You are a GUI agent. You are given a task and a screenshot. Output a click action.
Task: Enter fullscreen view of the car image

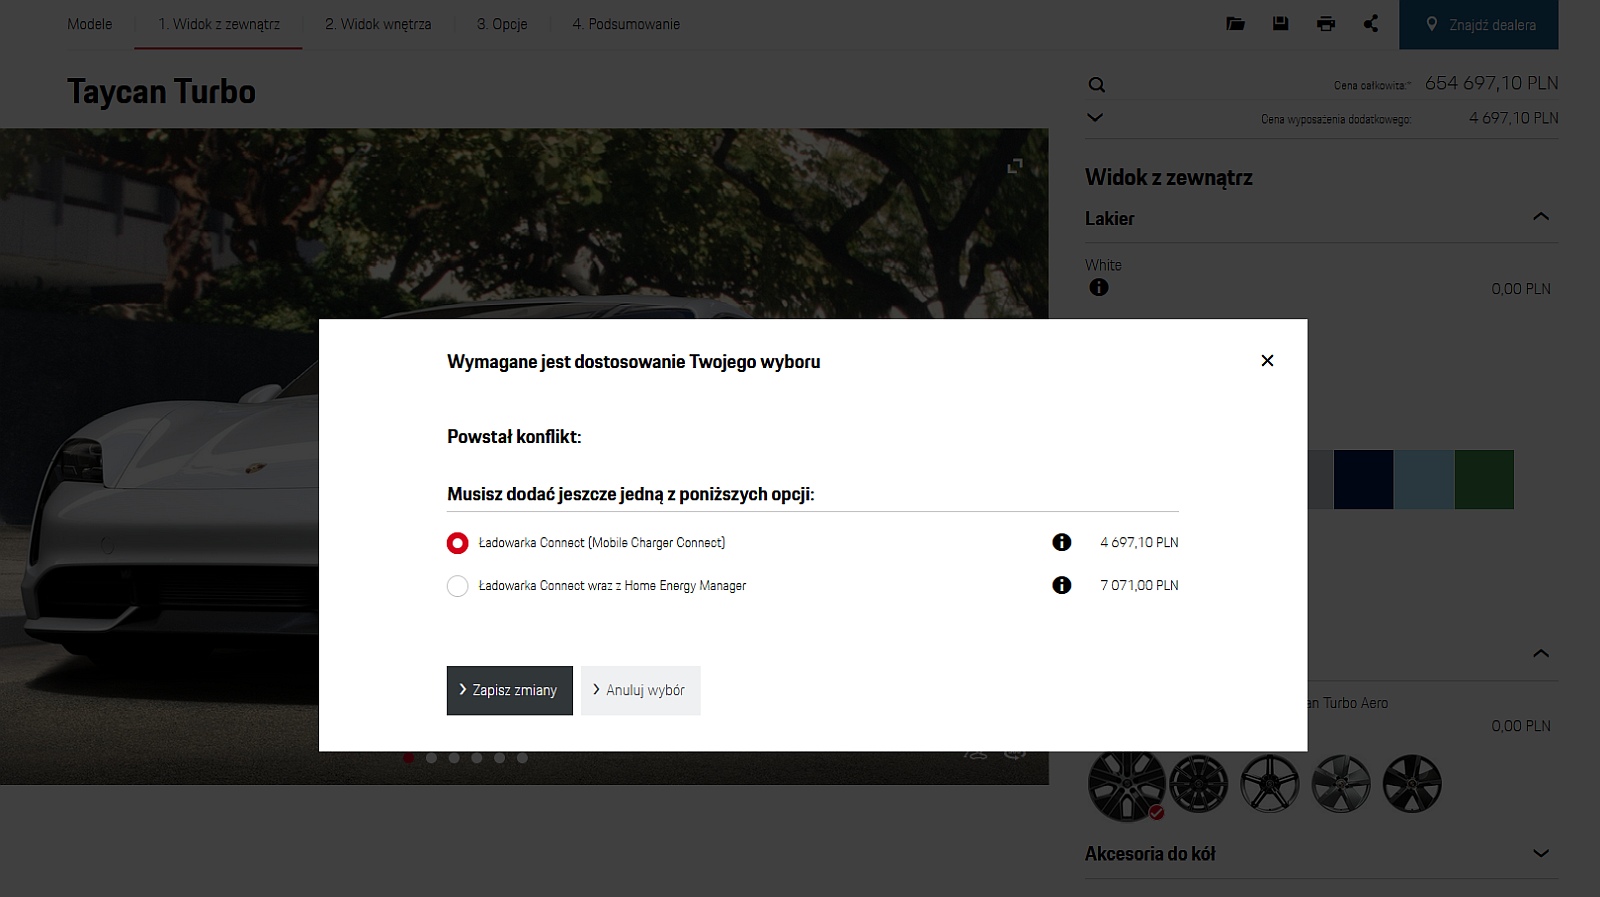tap(1015, 166)
